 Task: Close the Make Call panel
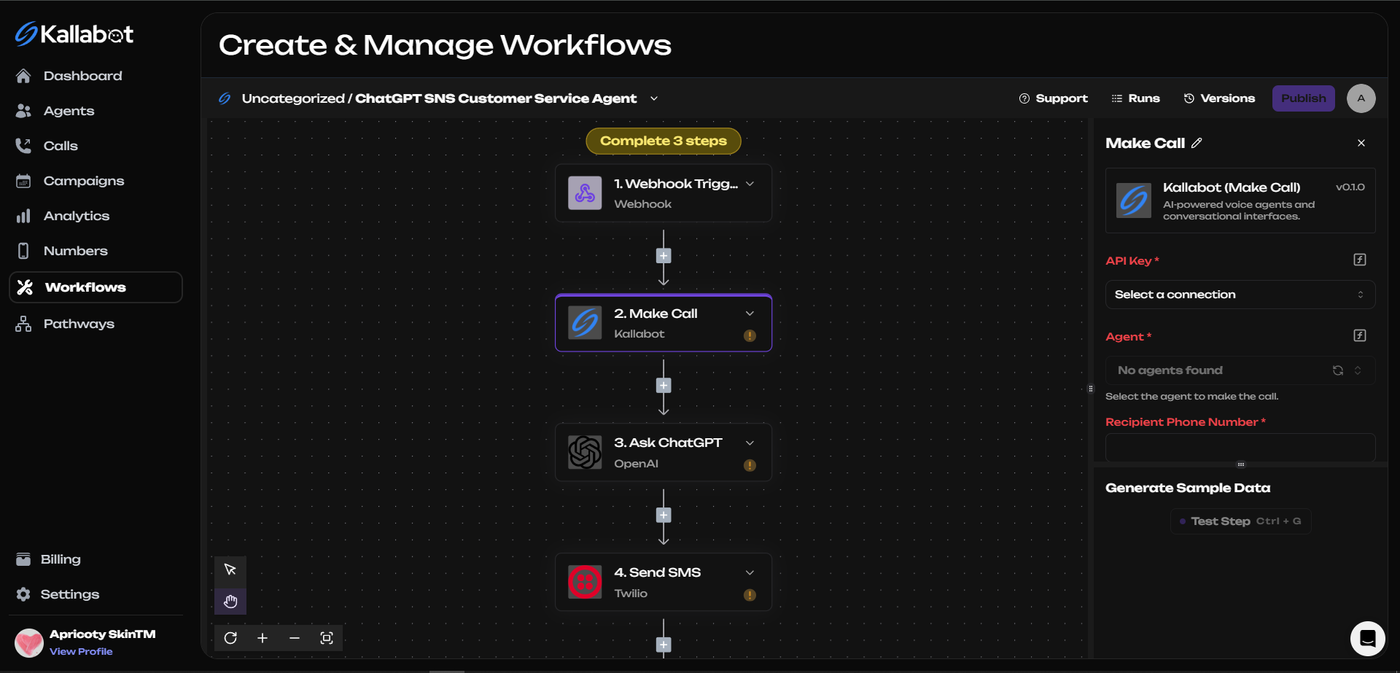coord(1361,143)
